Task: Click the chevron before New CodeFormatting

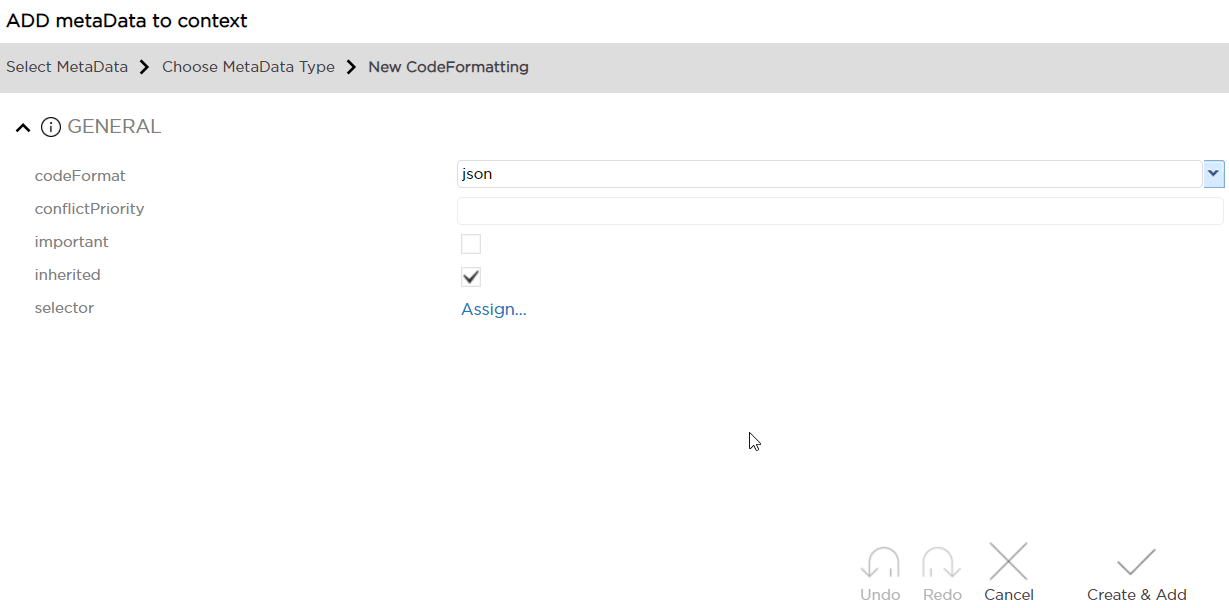Action: tap(351, 67)
